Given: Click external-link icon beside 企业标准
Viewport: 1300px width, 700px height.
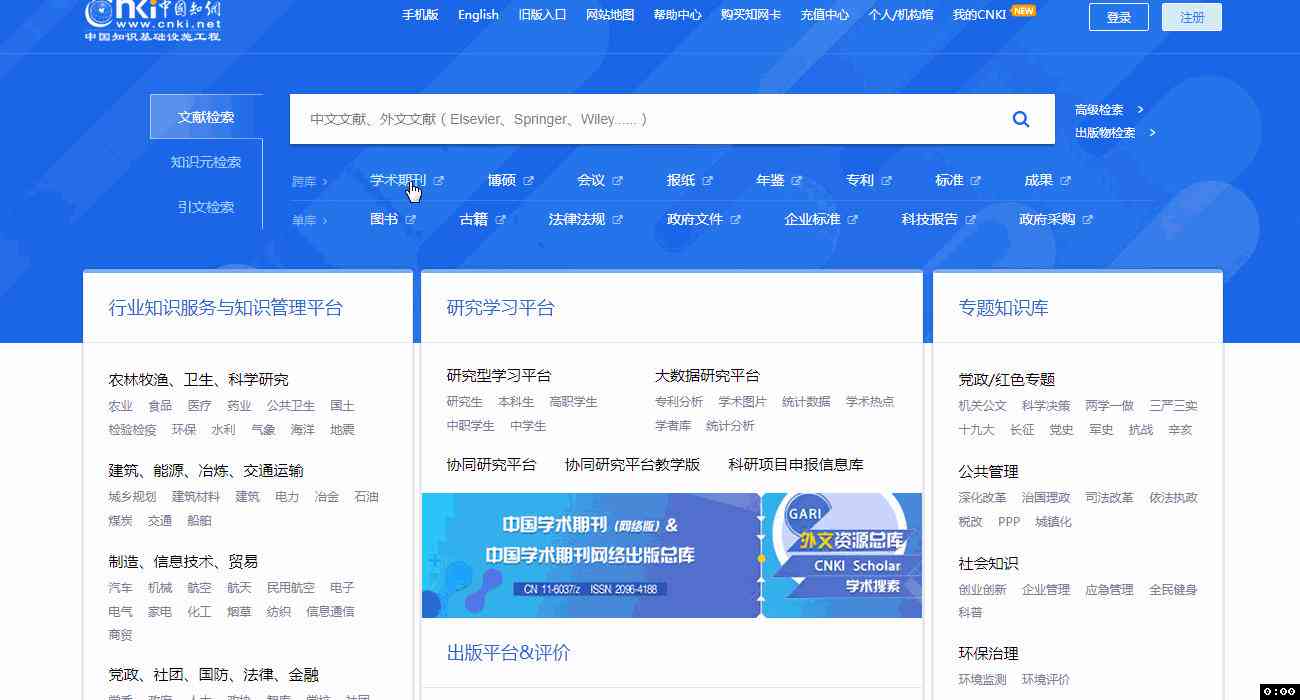Looking at the screenshot, I should point(853,220).
